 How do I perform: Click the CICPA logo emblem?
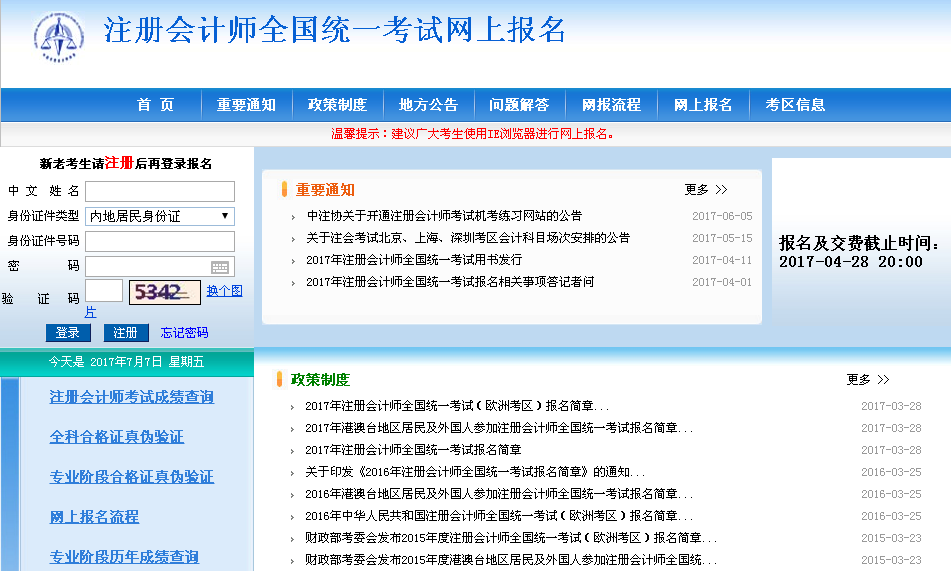(x=59, y=36)
